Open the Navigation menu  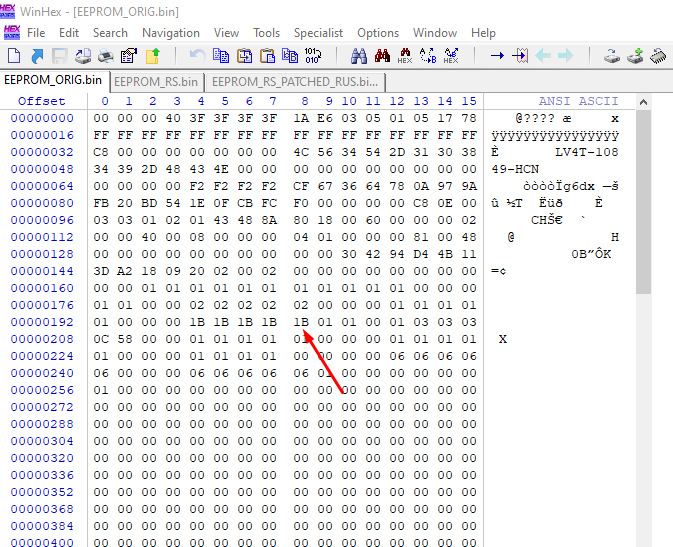(x=171, y=33)
